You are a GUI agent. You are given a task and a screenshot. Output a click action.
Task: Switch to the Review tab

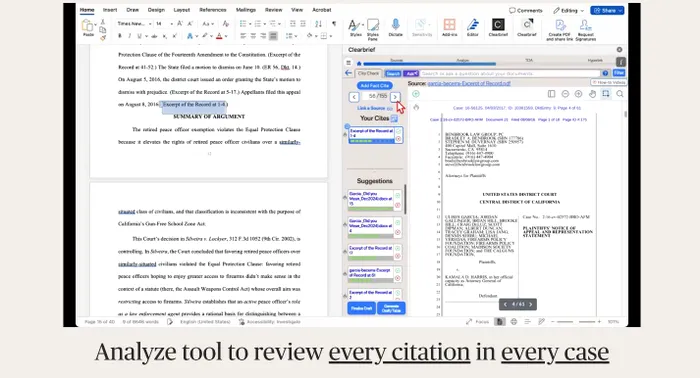click(x=273, y=10)
